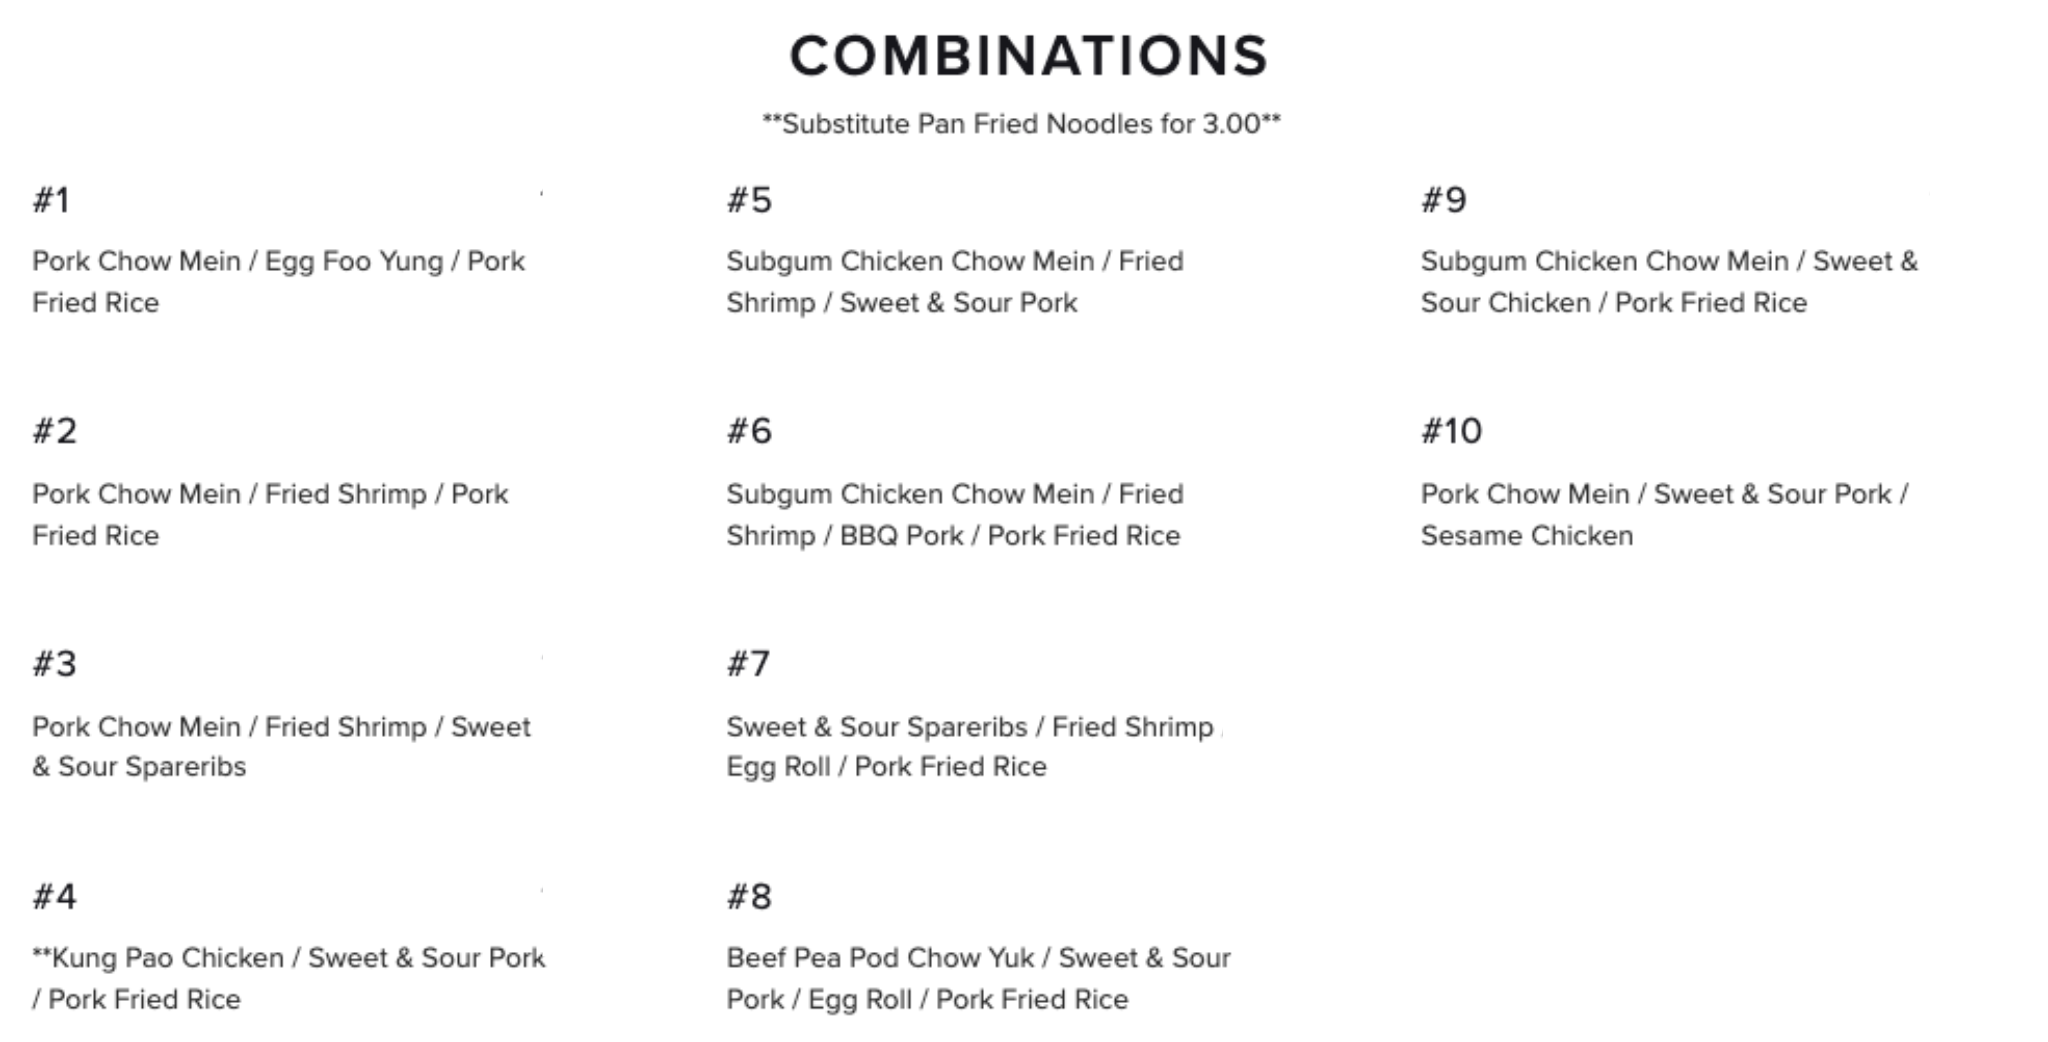Click the Egg Foo Yung combo description

(278, 282)
